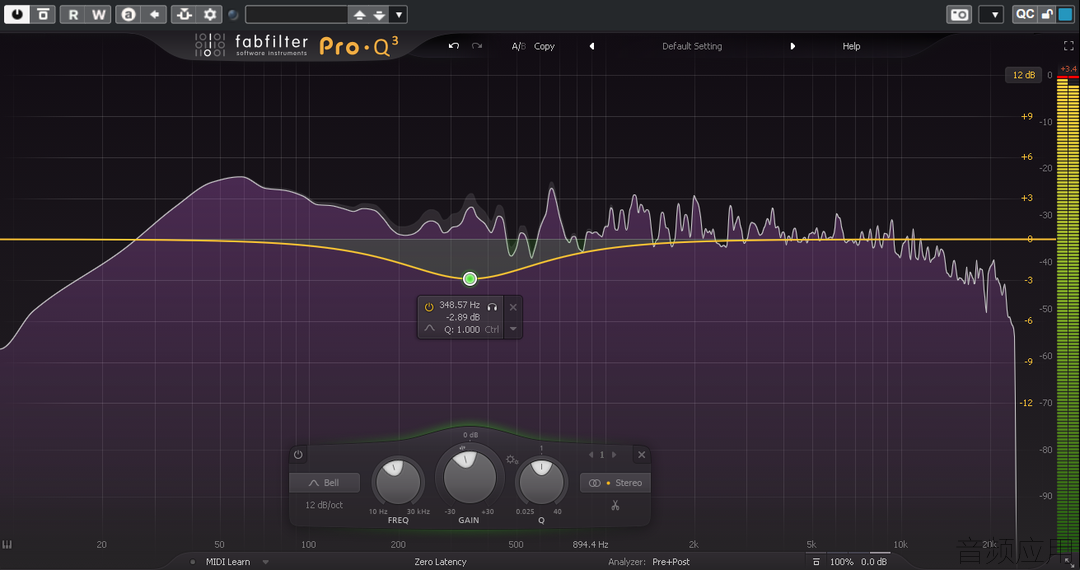Open dropdown next to camera icon
1080x570 pixels.
[991, 14]
